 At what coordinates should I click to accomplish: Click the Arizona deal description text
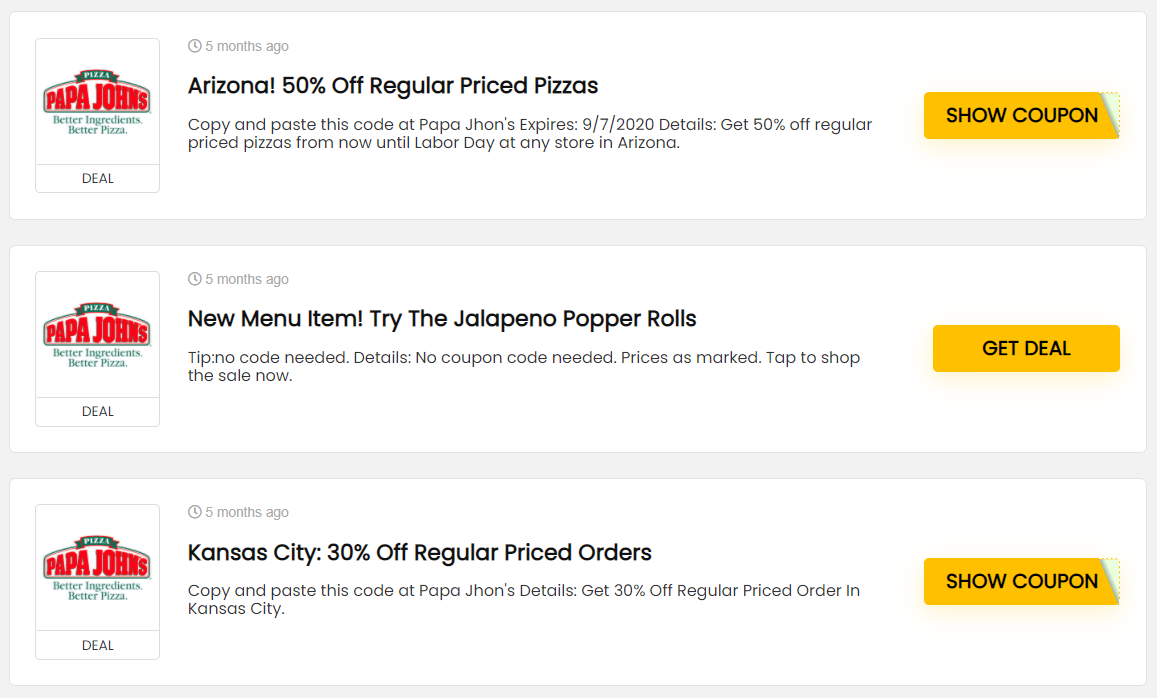(x=530, y=134)
